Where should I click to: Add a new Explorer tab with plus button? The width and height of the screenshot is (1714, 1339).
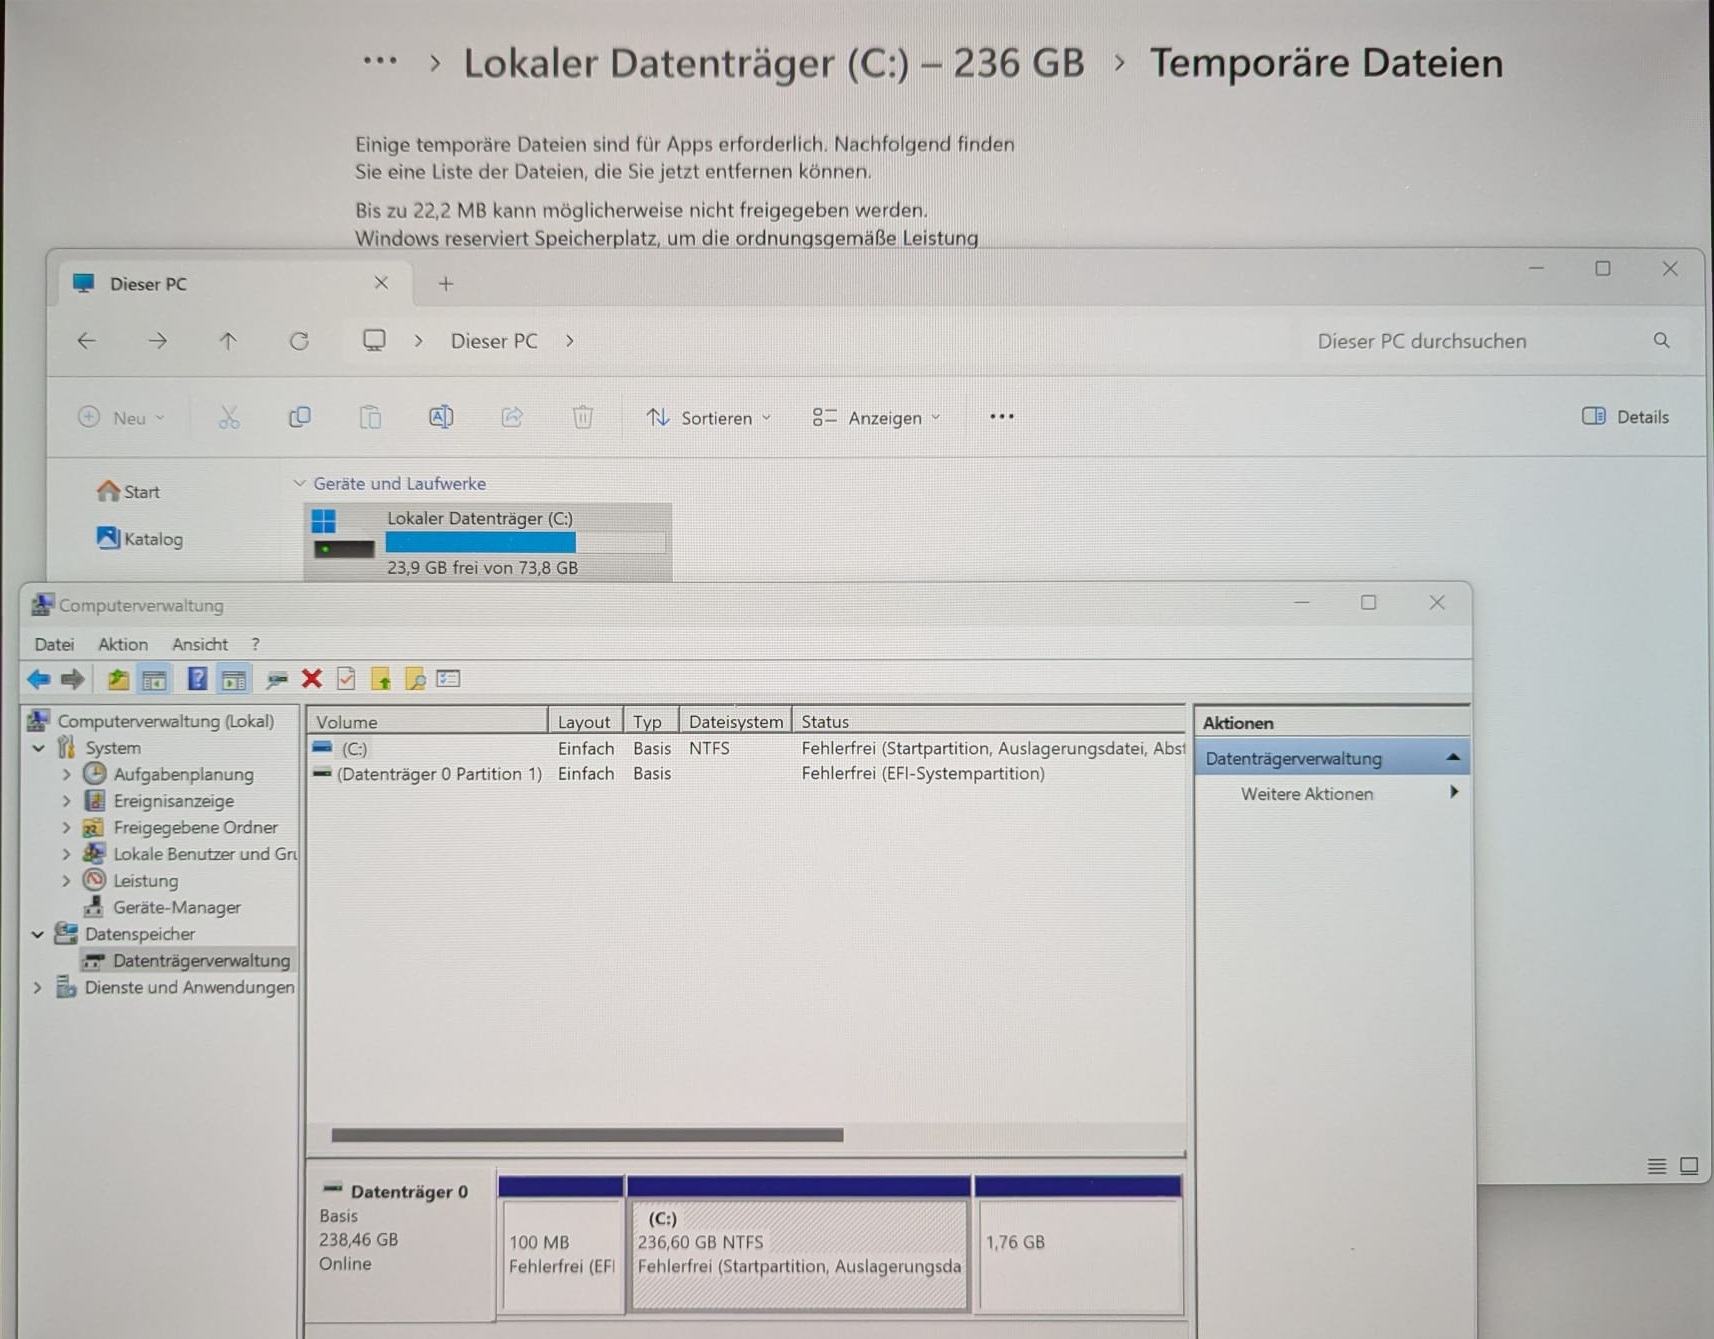[446, 284]
